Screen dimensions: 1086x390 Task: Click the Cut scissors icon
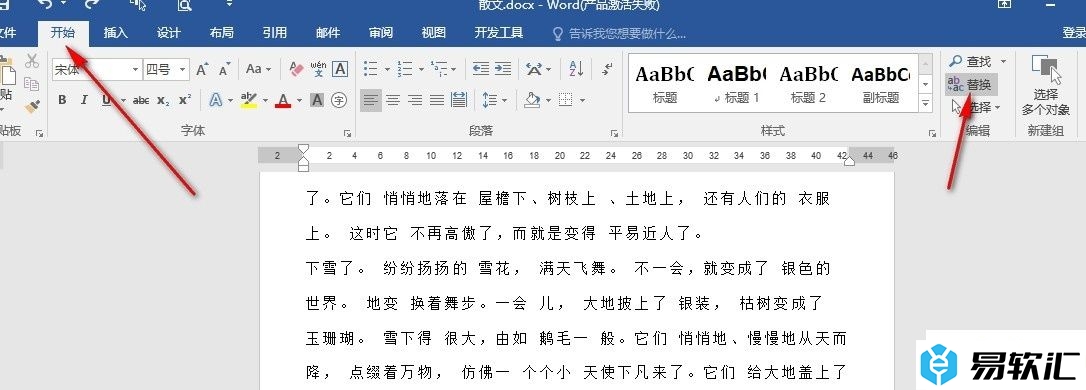pos(32,62)
